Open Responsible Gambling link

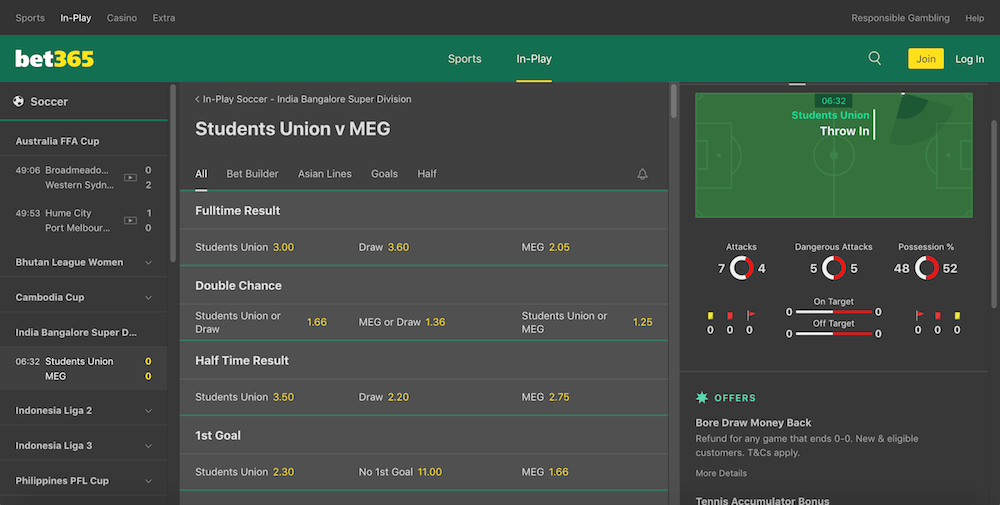point(900,18)
